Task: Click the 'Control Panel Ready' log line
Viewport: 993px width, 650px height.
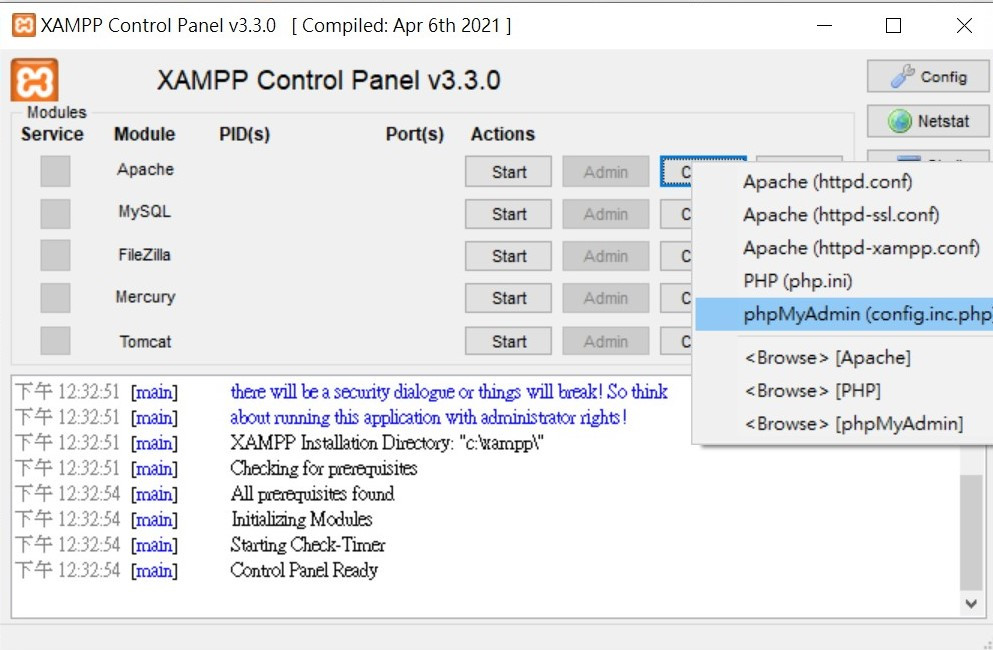Action: [304, 570]
